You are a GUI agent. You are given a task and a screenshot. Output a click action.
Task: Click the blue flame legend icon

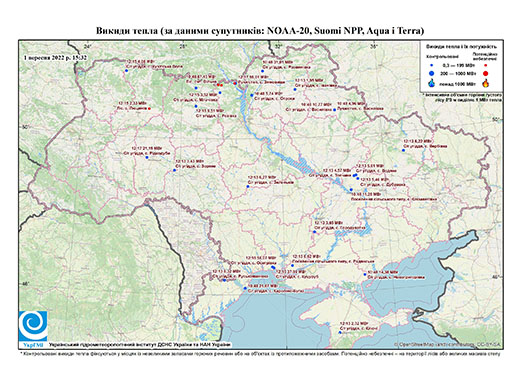click(x=432, y=83)
